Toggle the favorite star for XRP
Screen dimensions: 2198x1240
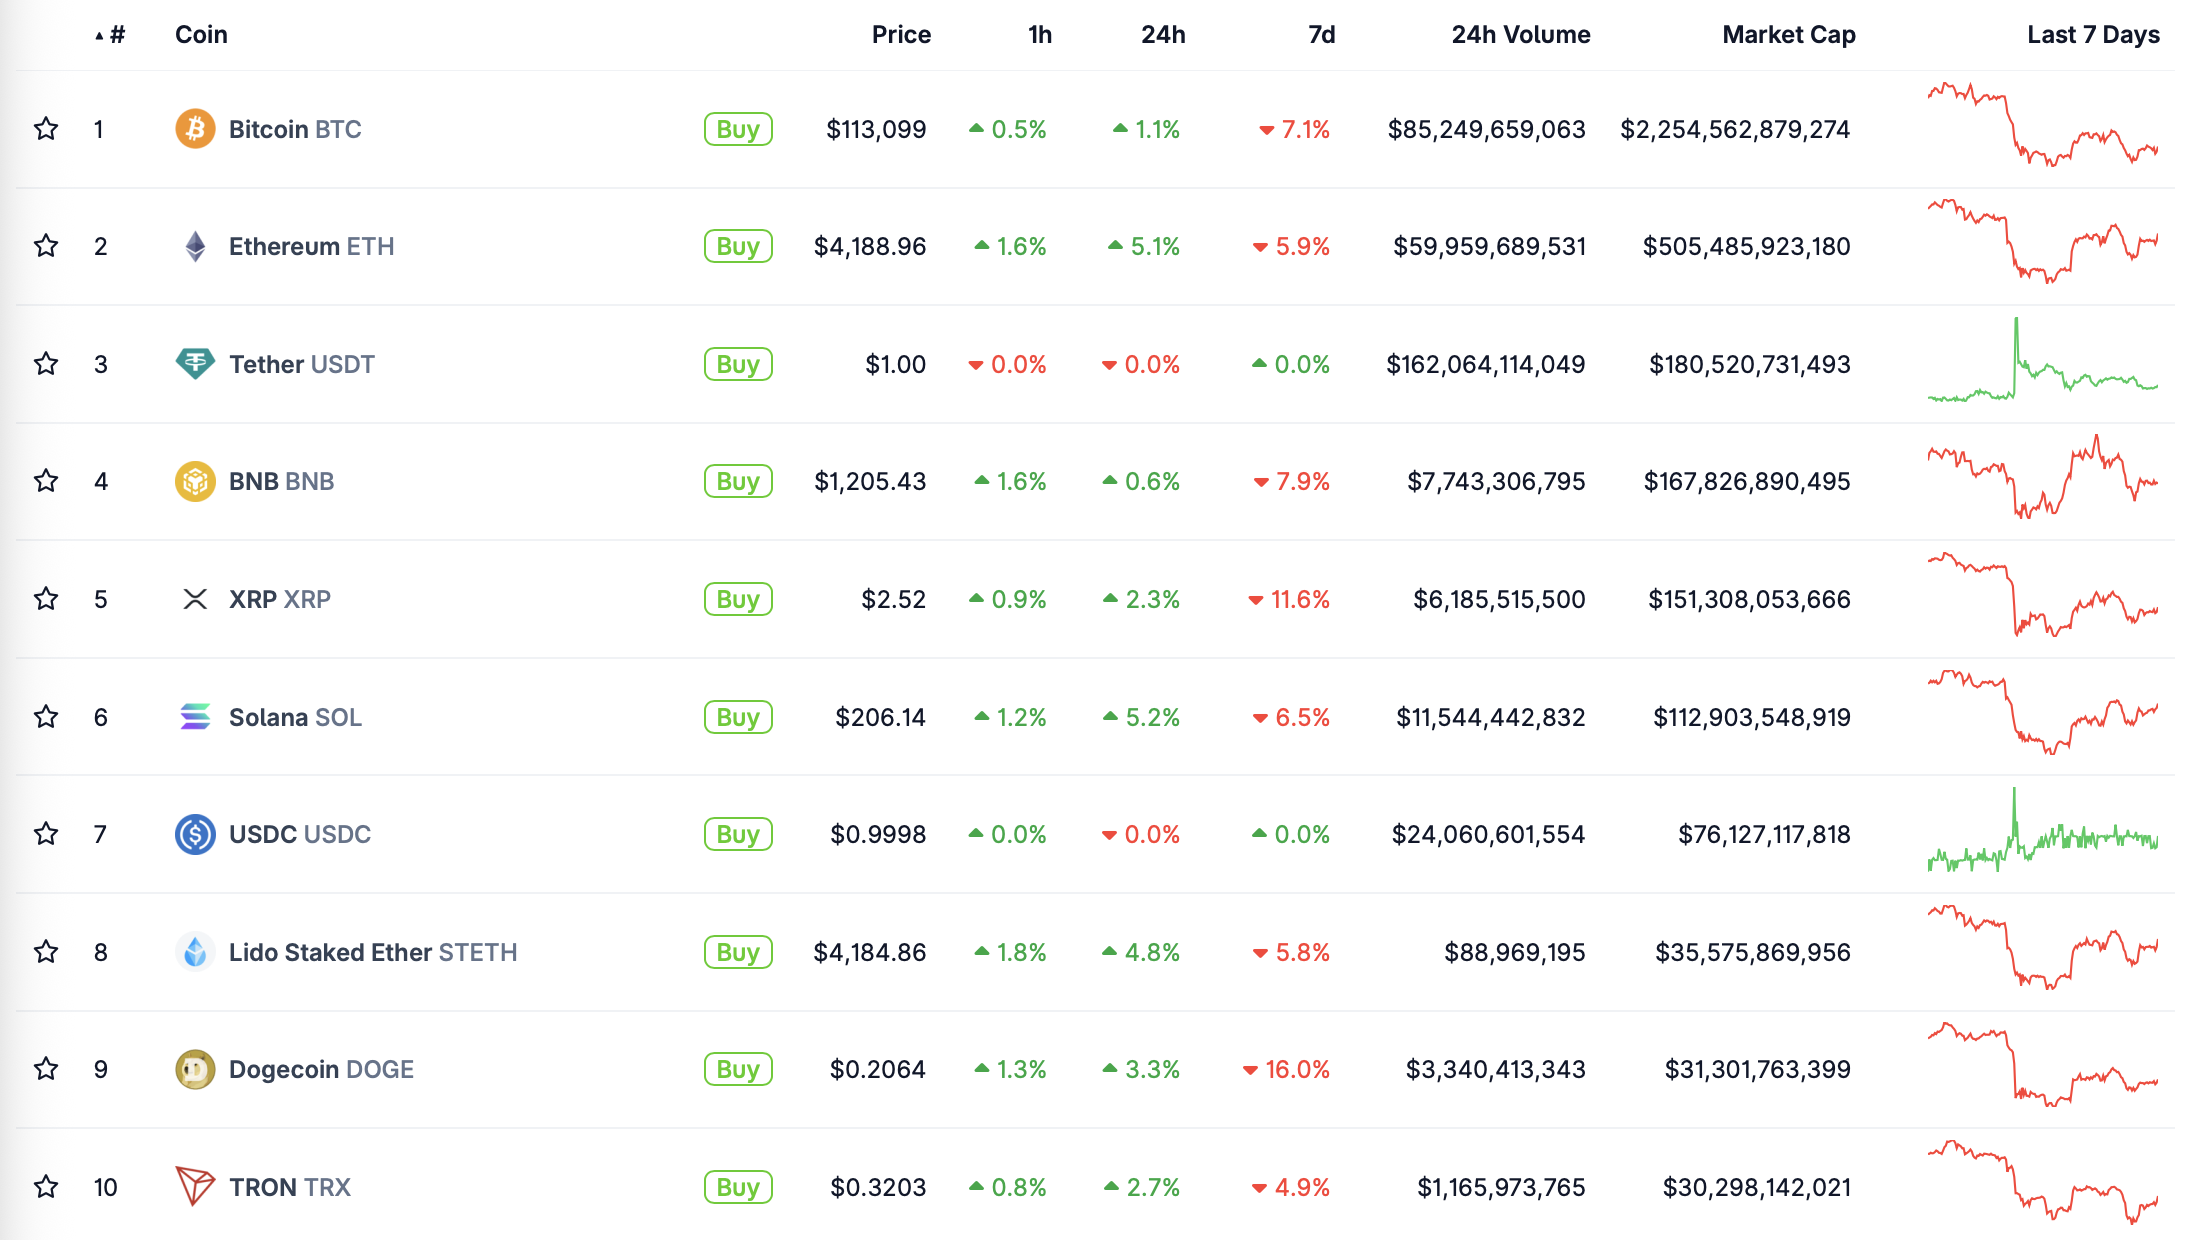click(46, 599)
